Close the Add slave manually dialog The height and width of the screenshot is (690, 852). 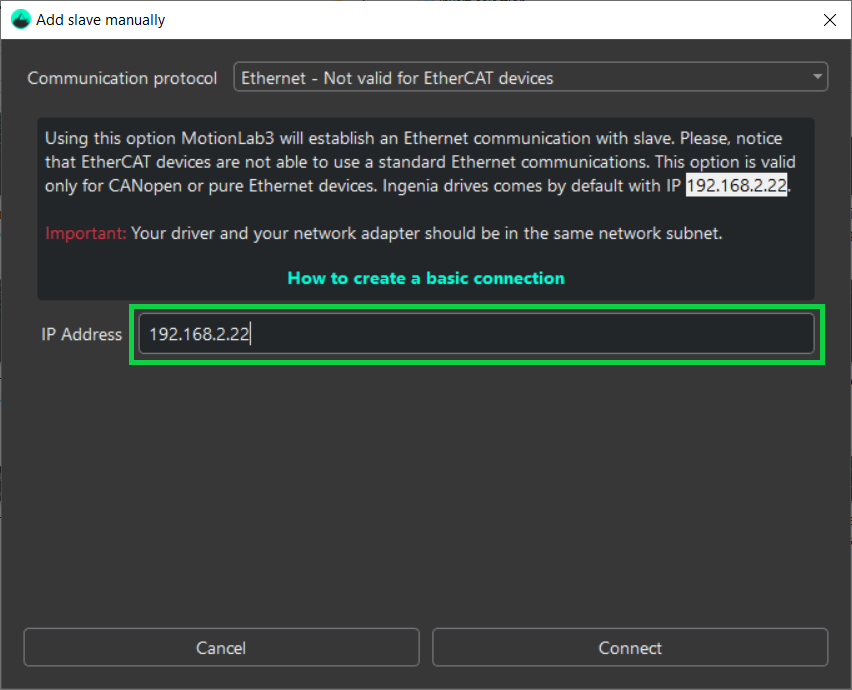click(x=829, y=19)
